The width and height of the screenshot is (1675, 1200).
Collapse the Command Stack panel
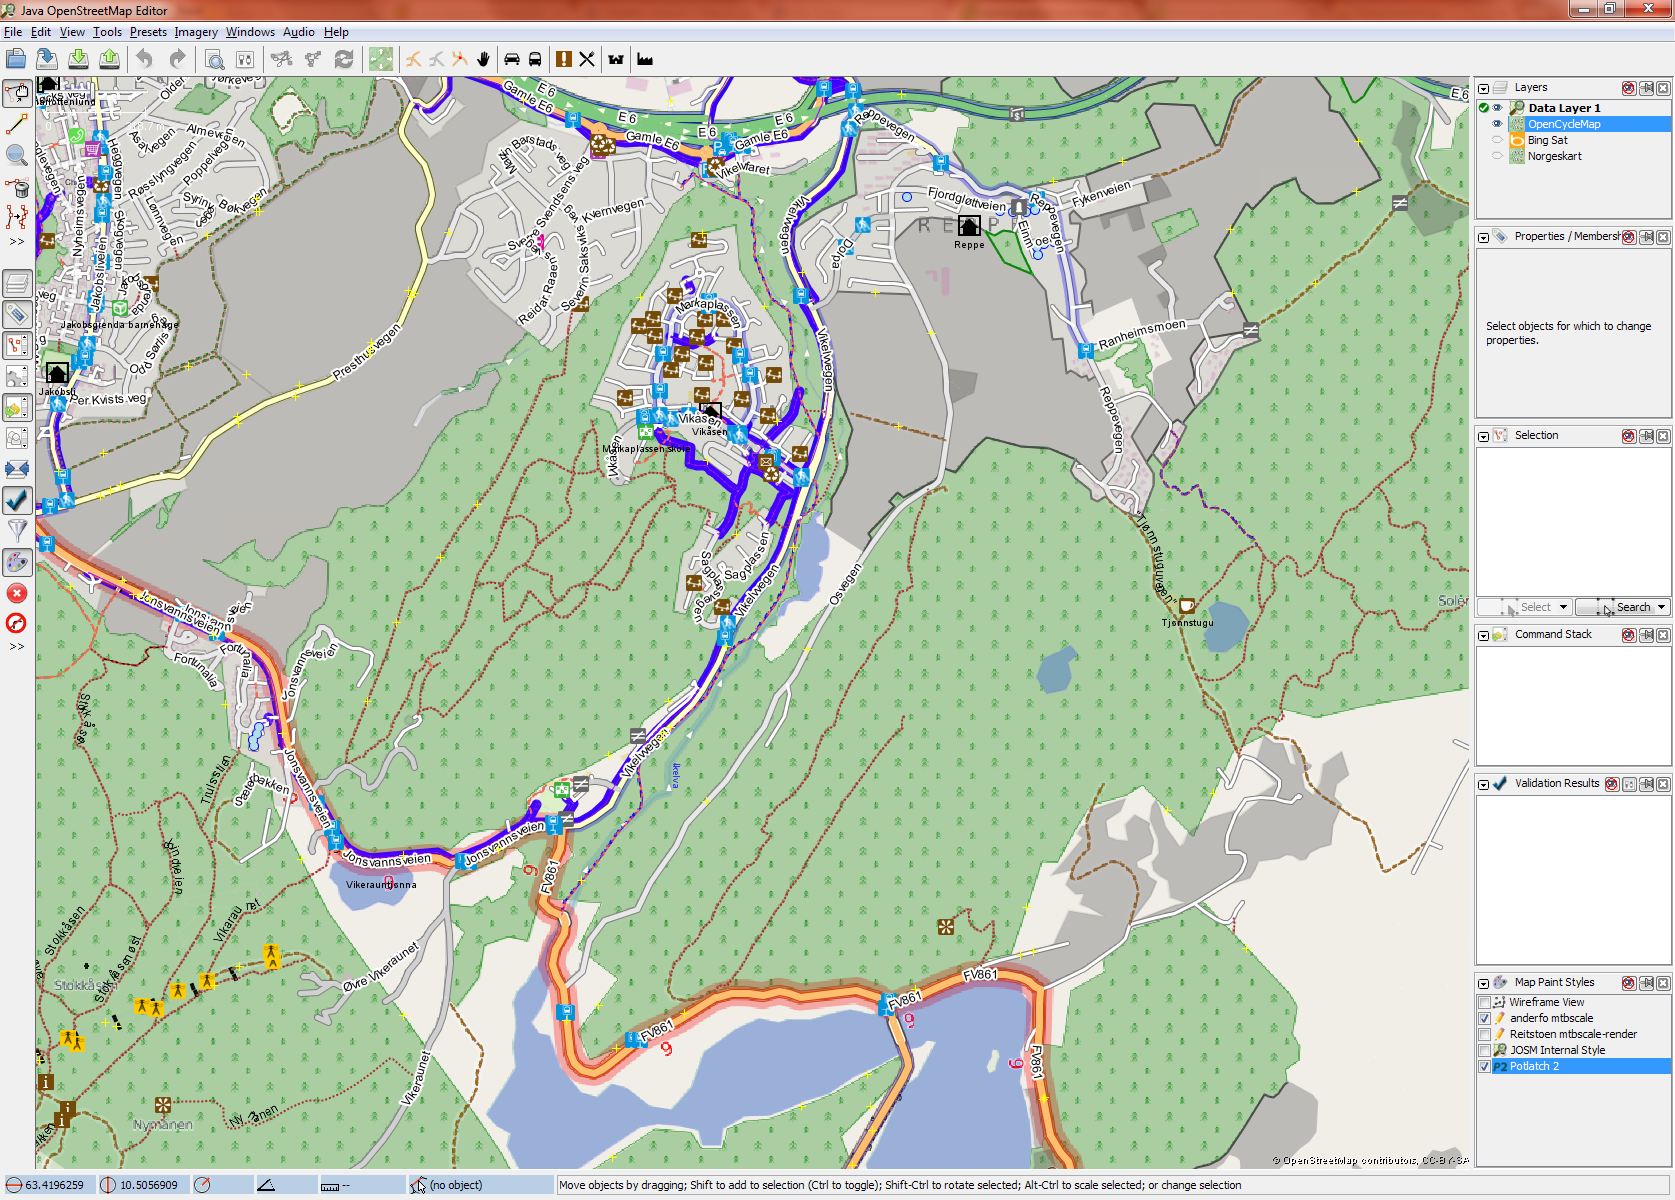pyautogui.click(x=1484, y=635)
